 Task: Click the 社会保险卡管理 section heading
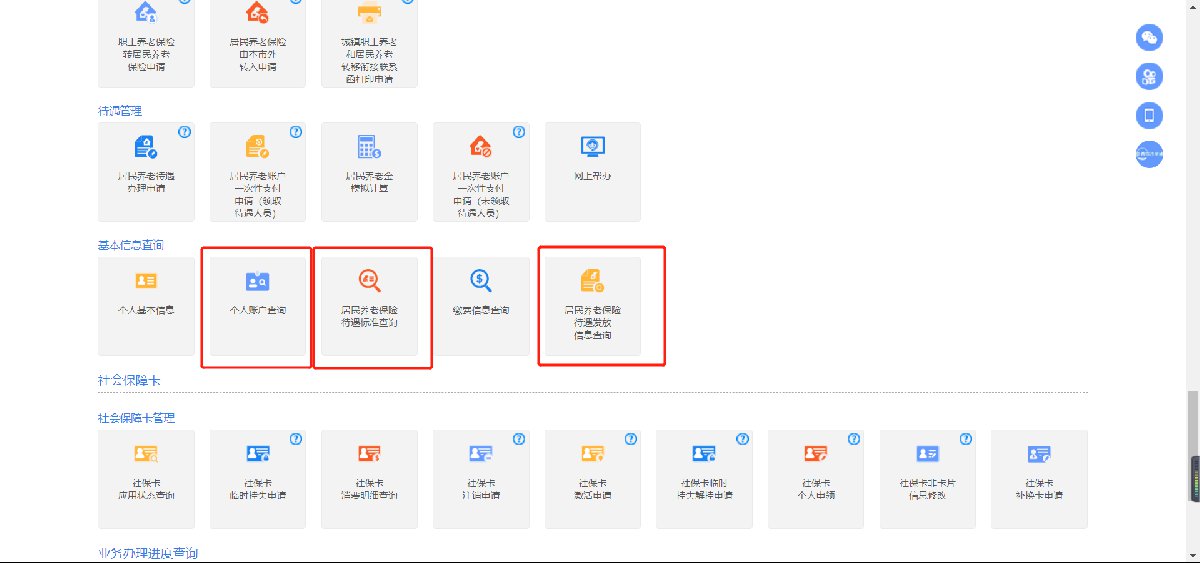137,417
